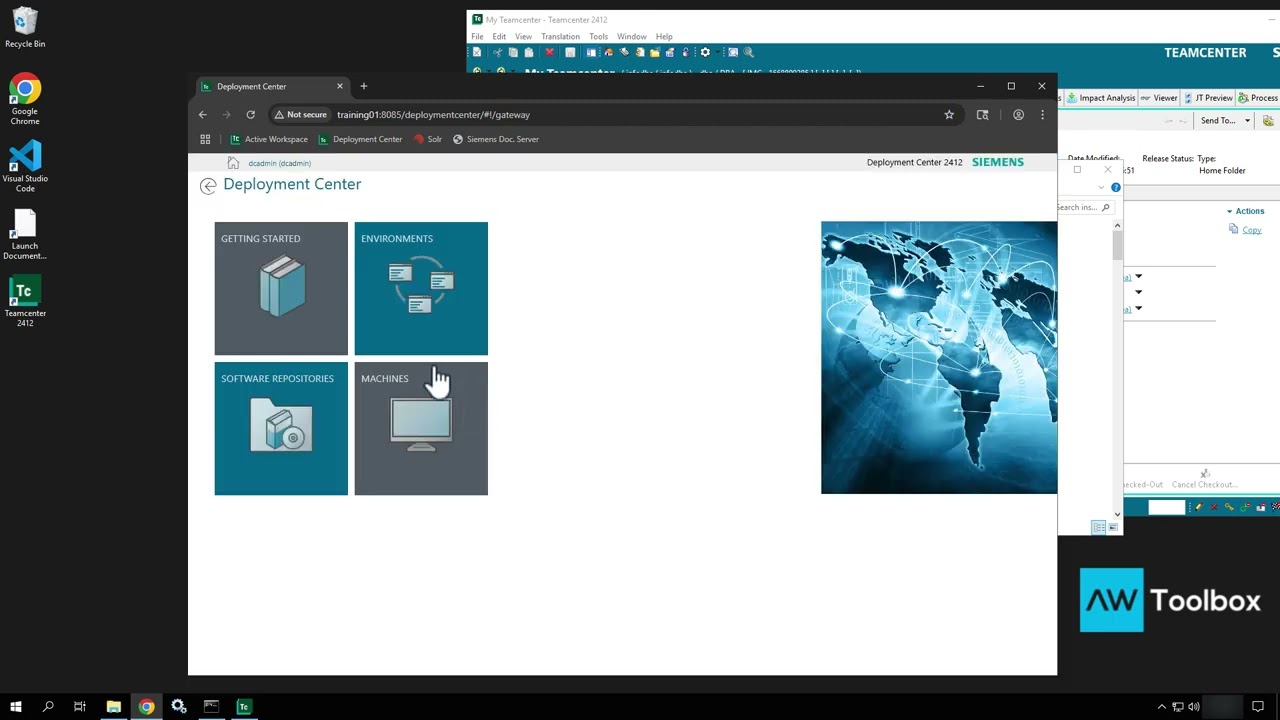Image resolution: width=1280 pixels, height=720 pixels.
Task: Click the vertical scrollbar in Teamcenter side panel
Action: 1117,370
